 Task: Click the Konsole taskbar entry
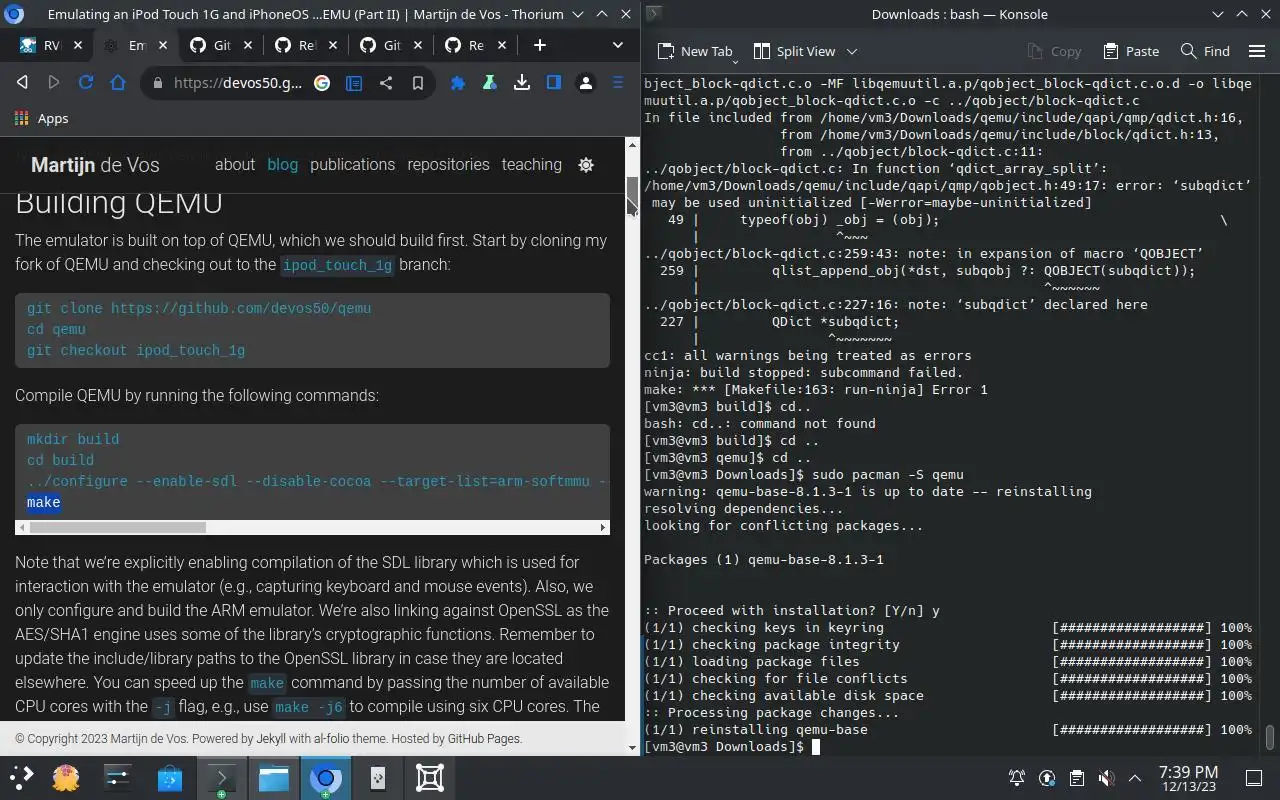(x=222, y=777)
